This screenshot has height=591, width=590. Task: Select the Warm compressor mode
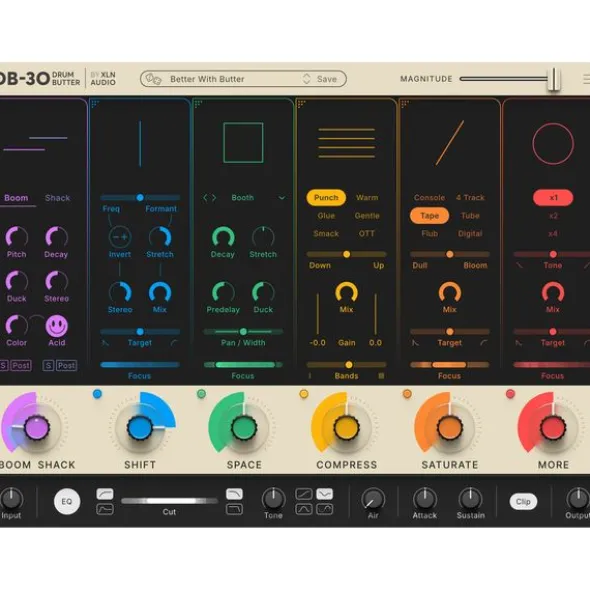tap(367, 198)
